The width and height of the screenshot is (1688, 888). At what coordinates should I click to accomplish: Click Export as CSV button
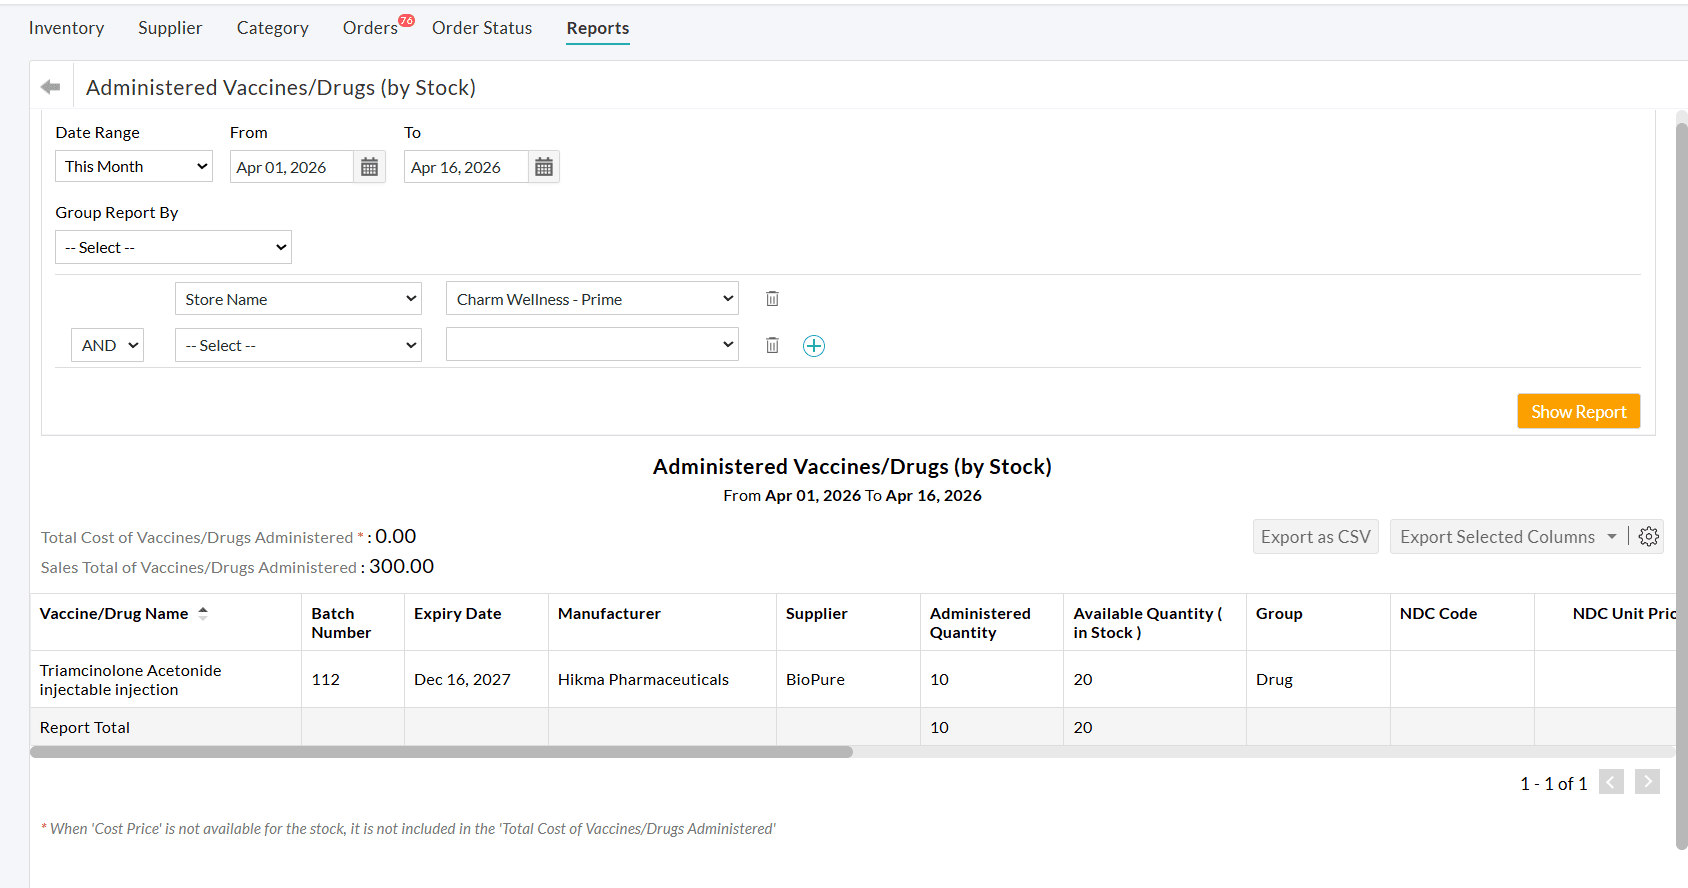point(1315,537)
